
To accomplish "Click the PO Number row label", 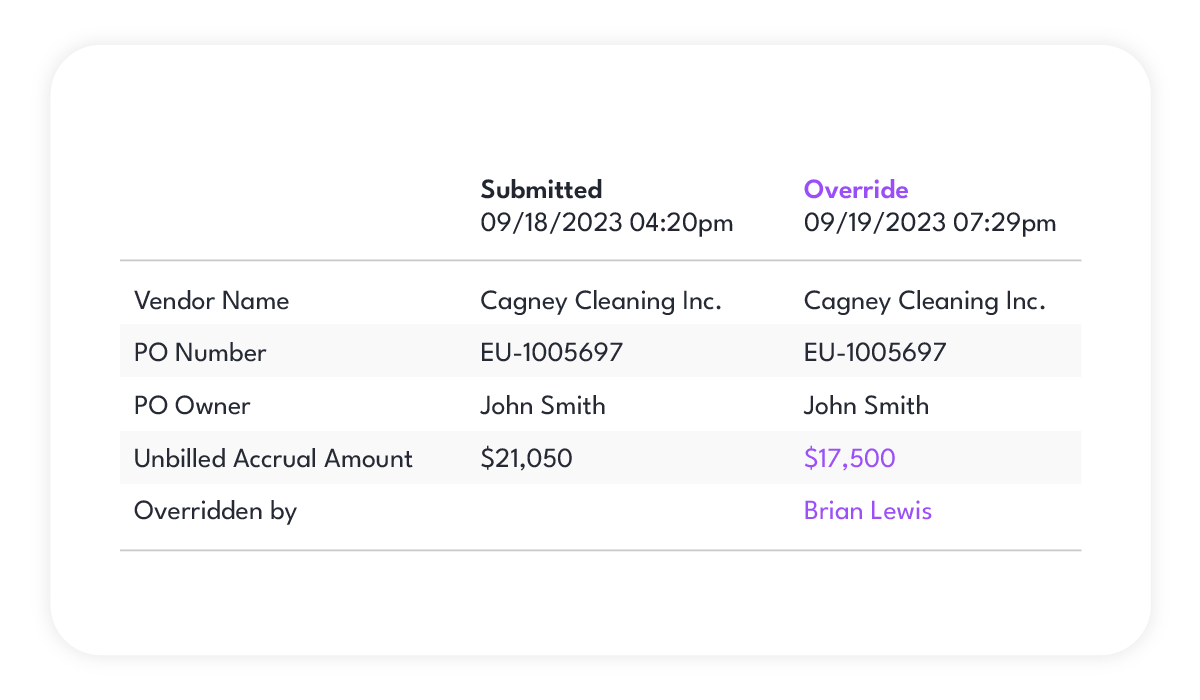I will 200,353.
